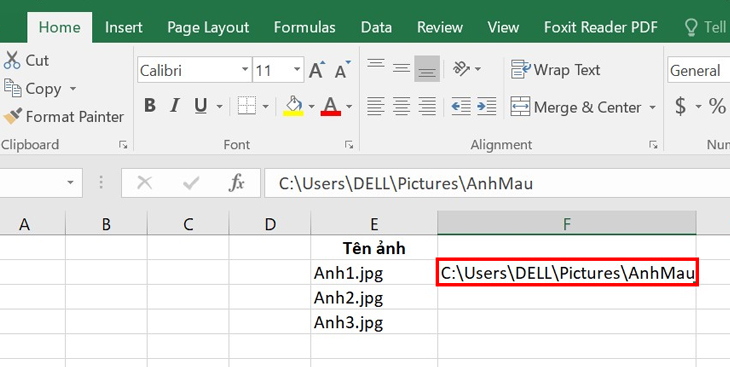
Task: Select cell containing Anh3.jpg
Action: [x=374, y=322]
